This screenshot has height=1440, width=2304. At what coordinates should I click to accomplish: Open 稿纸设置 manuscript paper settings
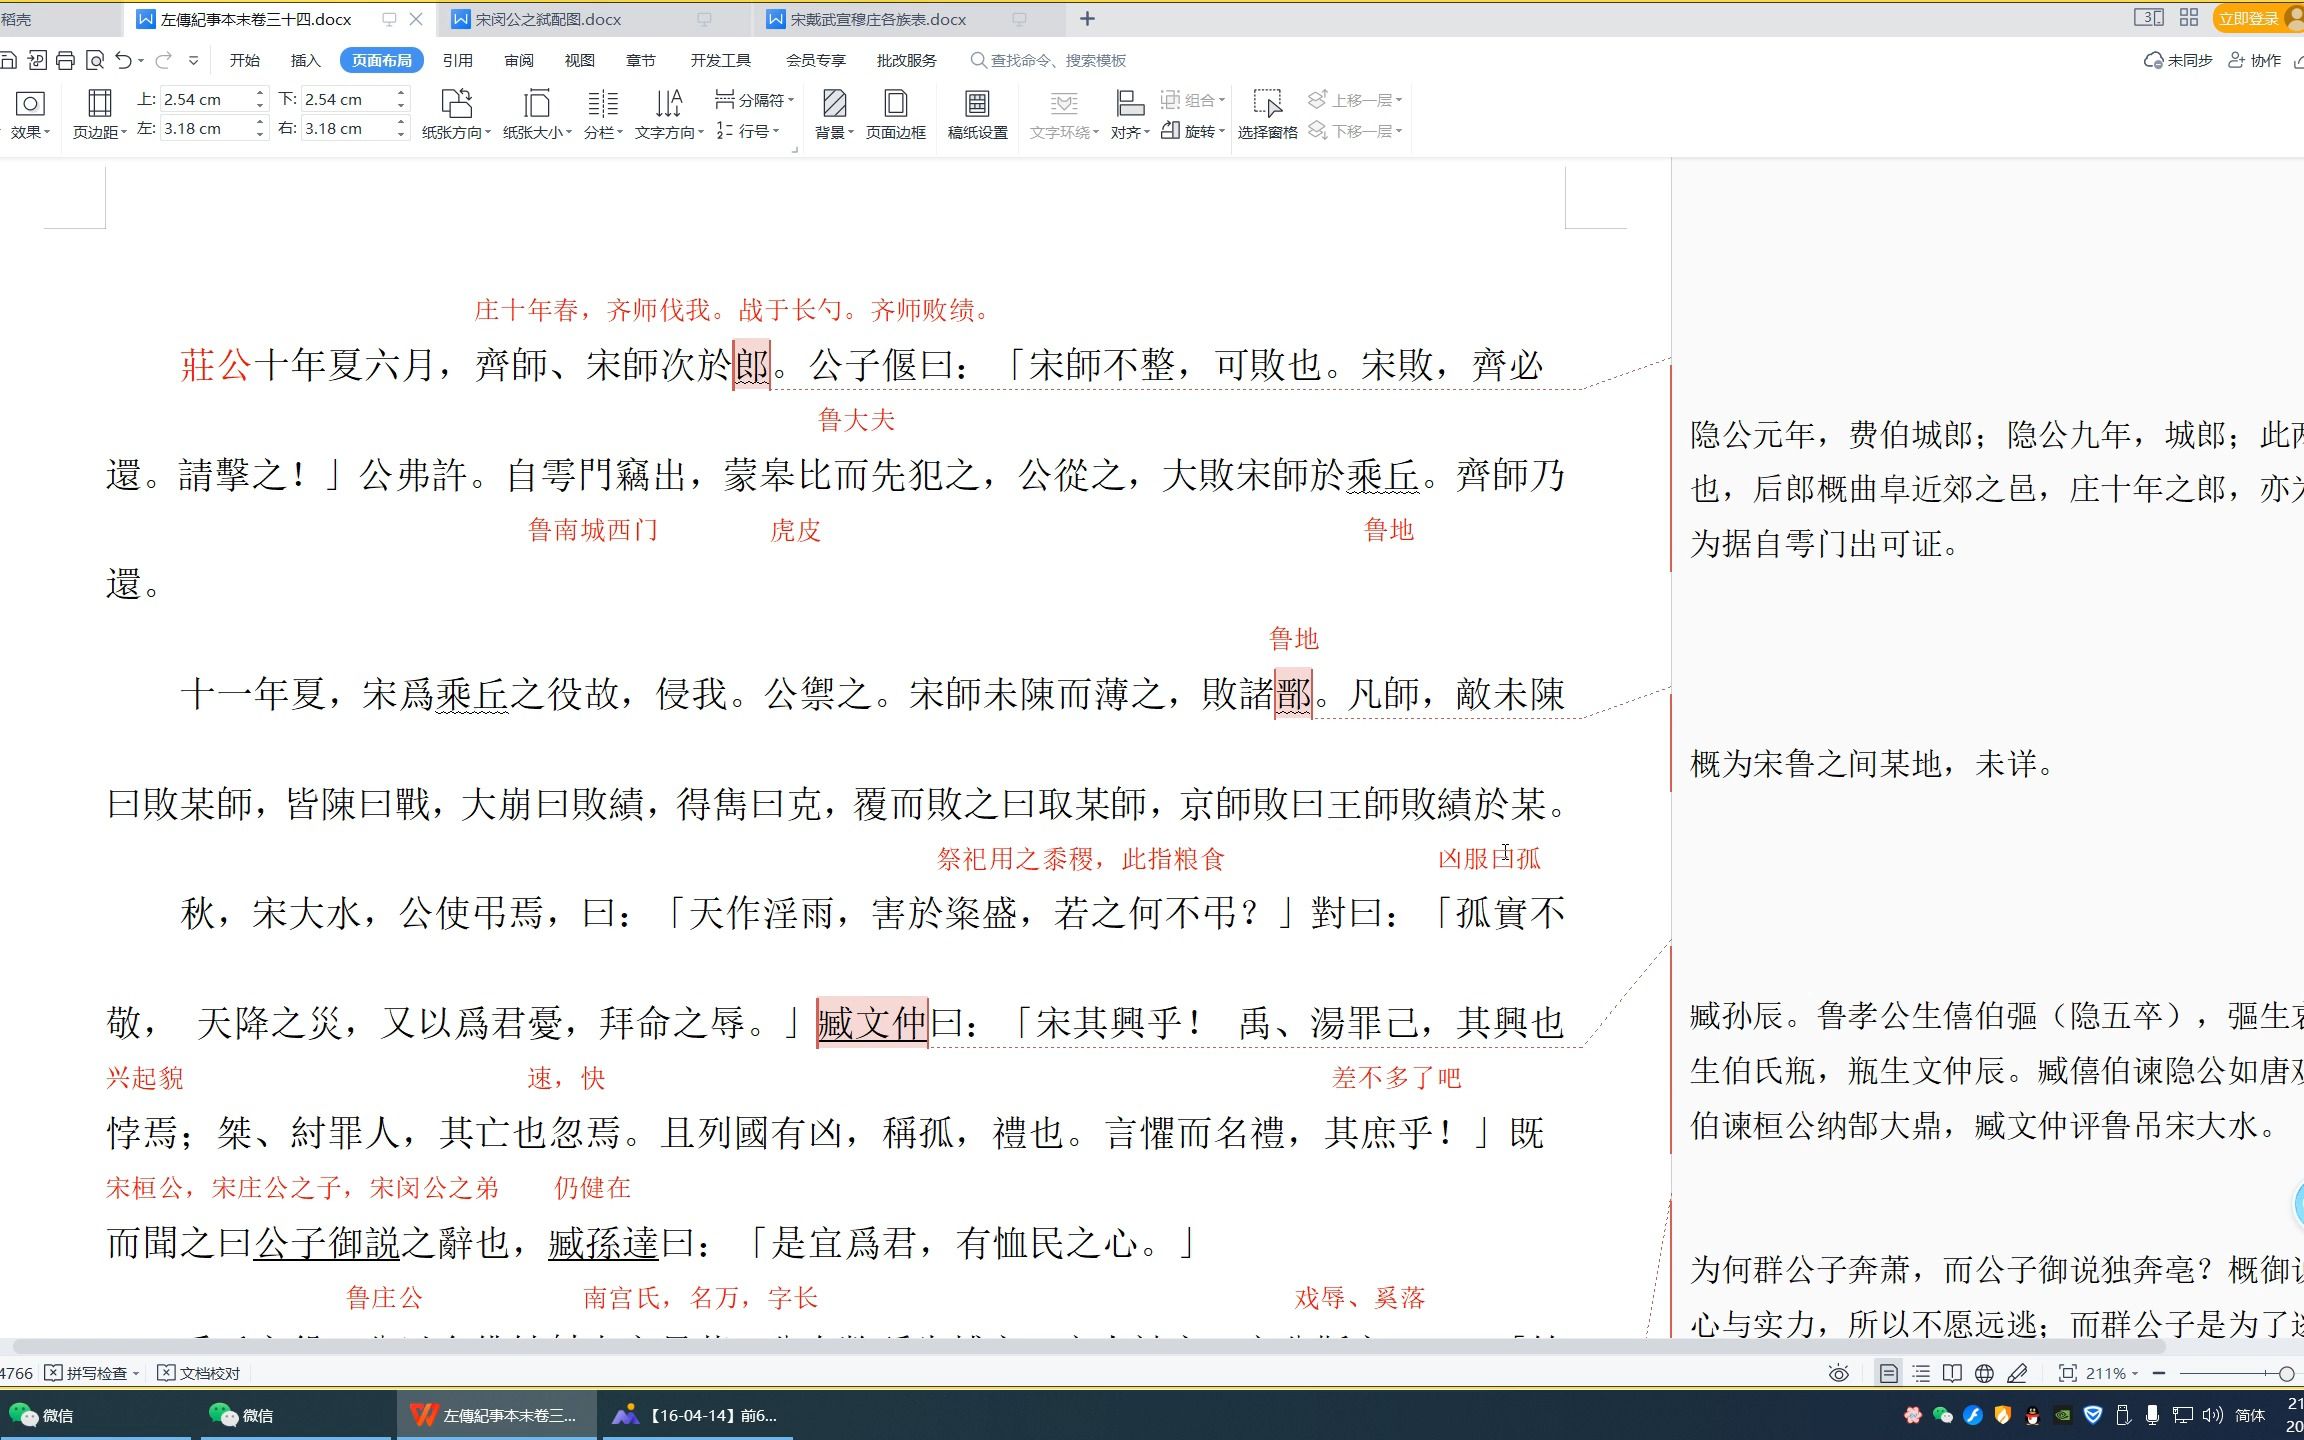point(977,114)
